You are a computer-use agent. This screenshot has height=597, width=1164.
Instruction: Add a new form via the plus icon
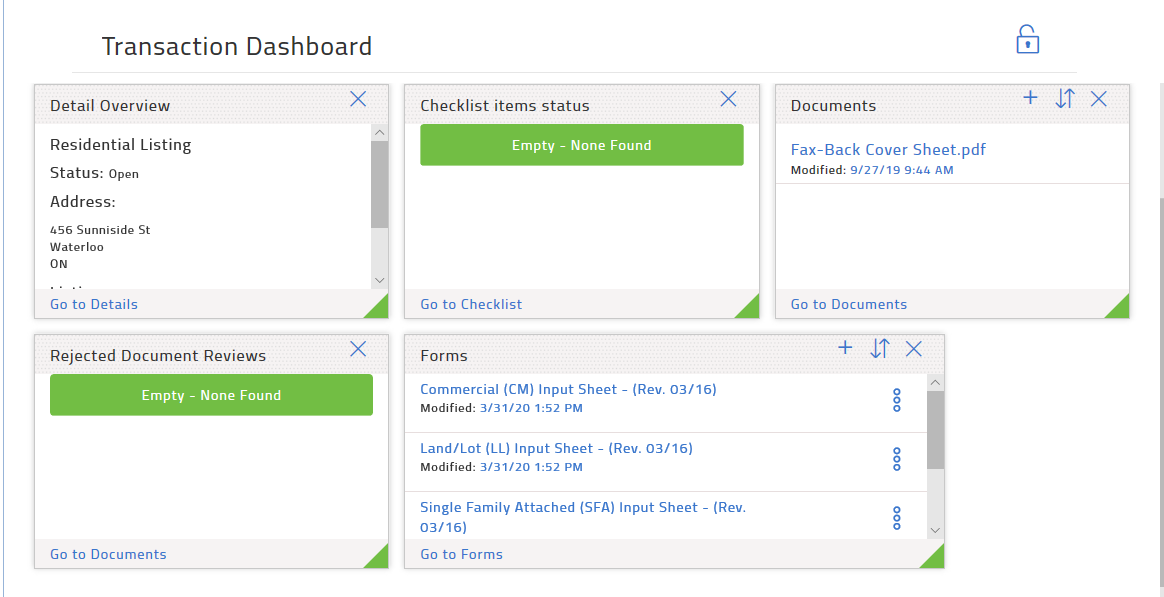tap(845, 348)
